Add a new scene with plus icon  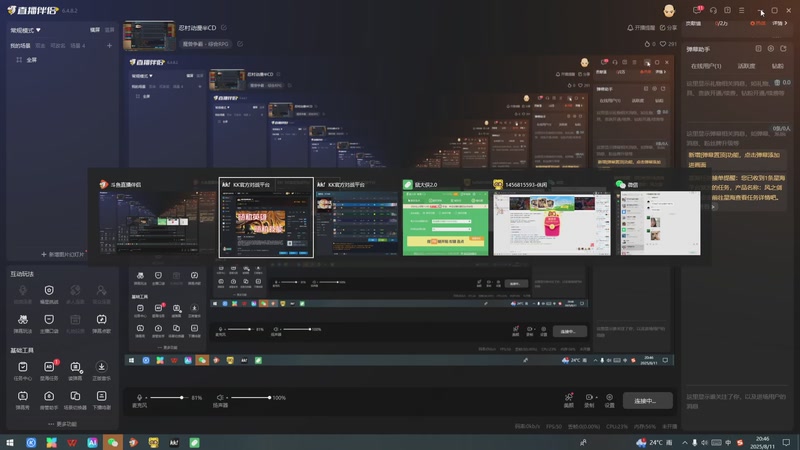pyautogui.click(x=109, y=45)
